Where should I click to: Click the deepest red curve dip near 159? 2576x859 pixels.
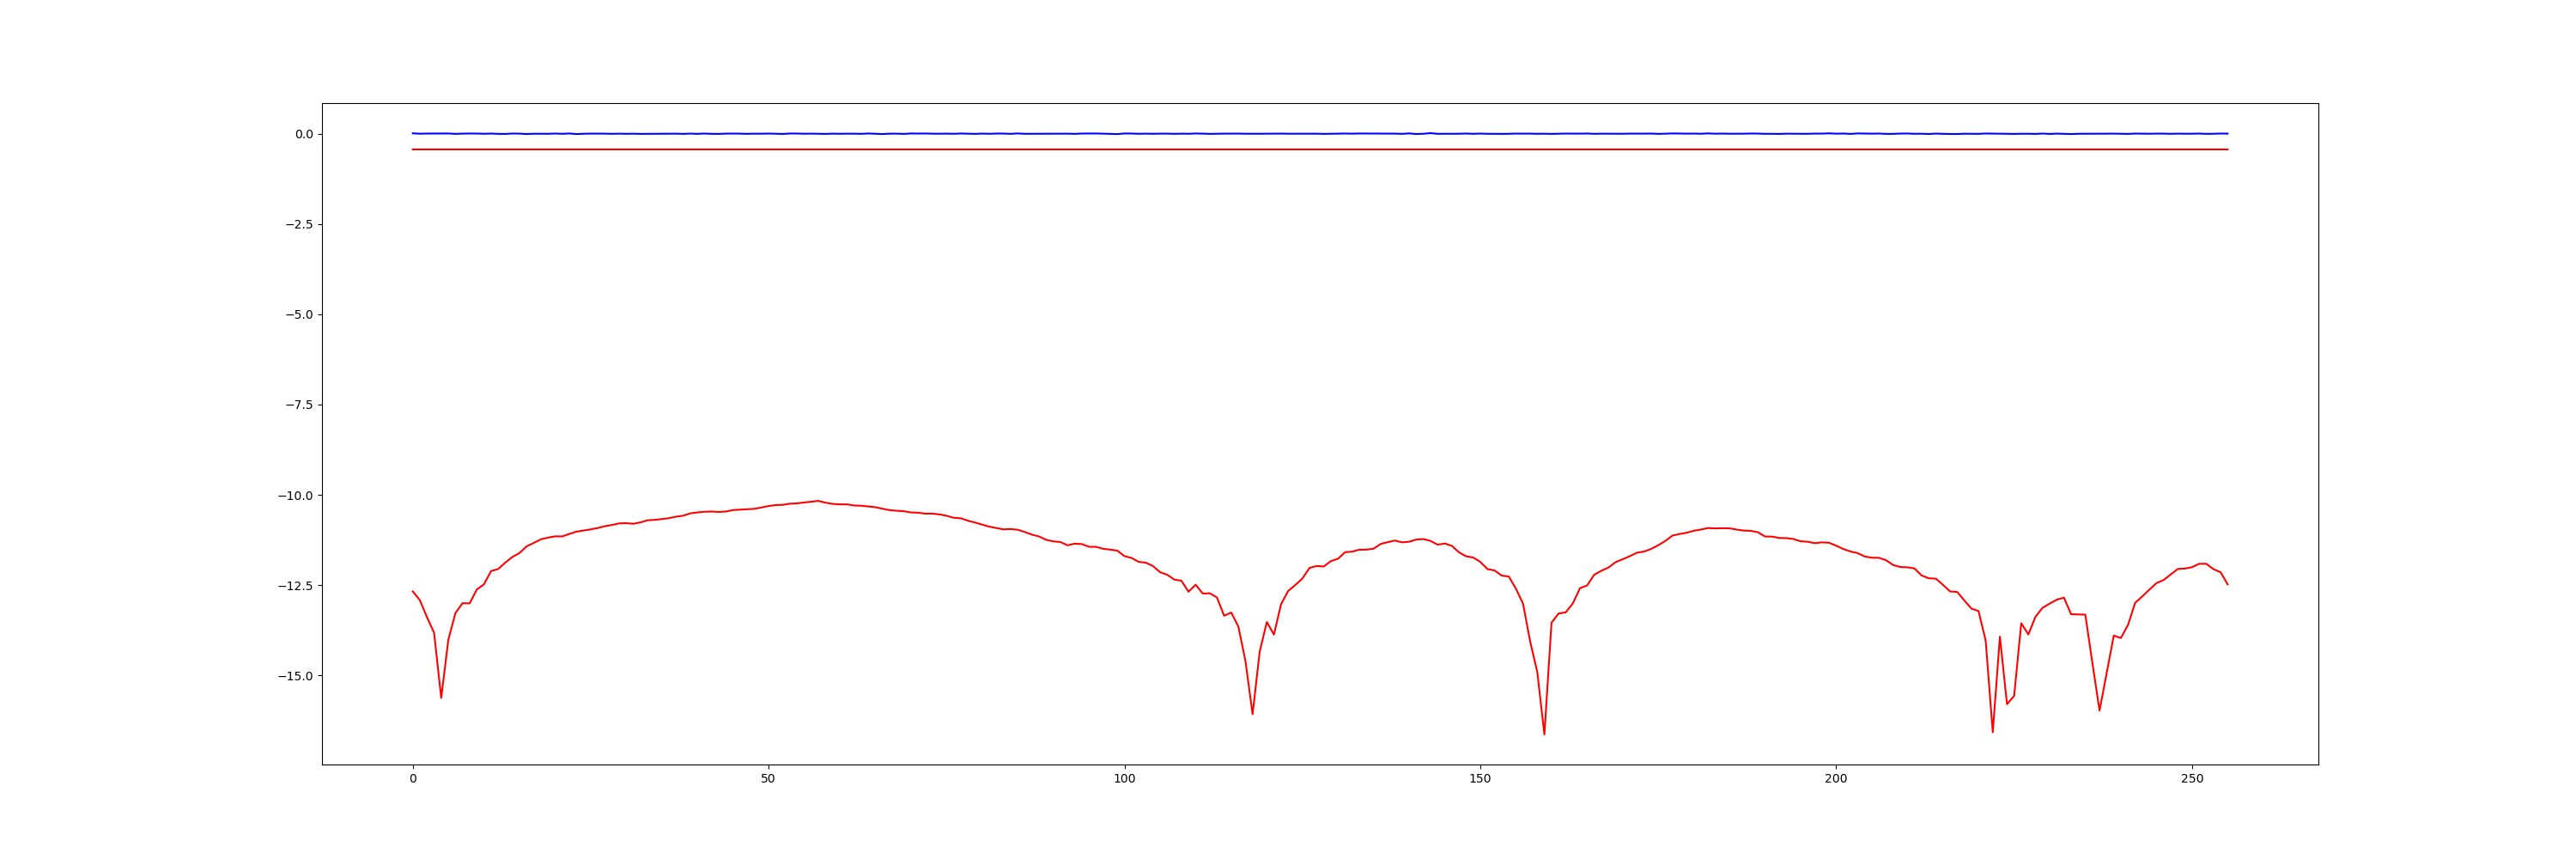pos(1544,732)
